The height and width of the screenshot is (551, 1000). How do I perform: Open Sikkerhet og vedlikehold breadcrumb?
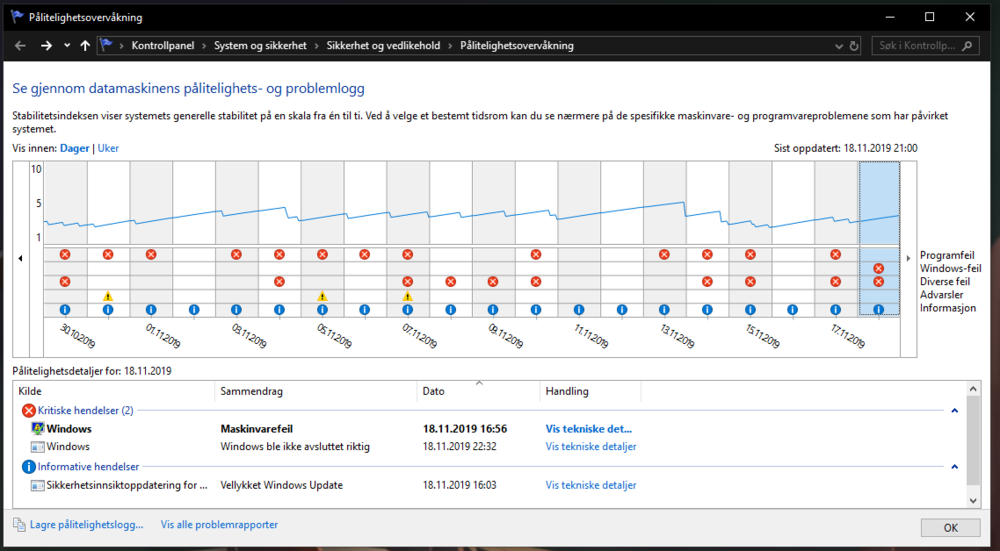pyautogui.click(x=383, y=46)
